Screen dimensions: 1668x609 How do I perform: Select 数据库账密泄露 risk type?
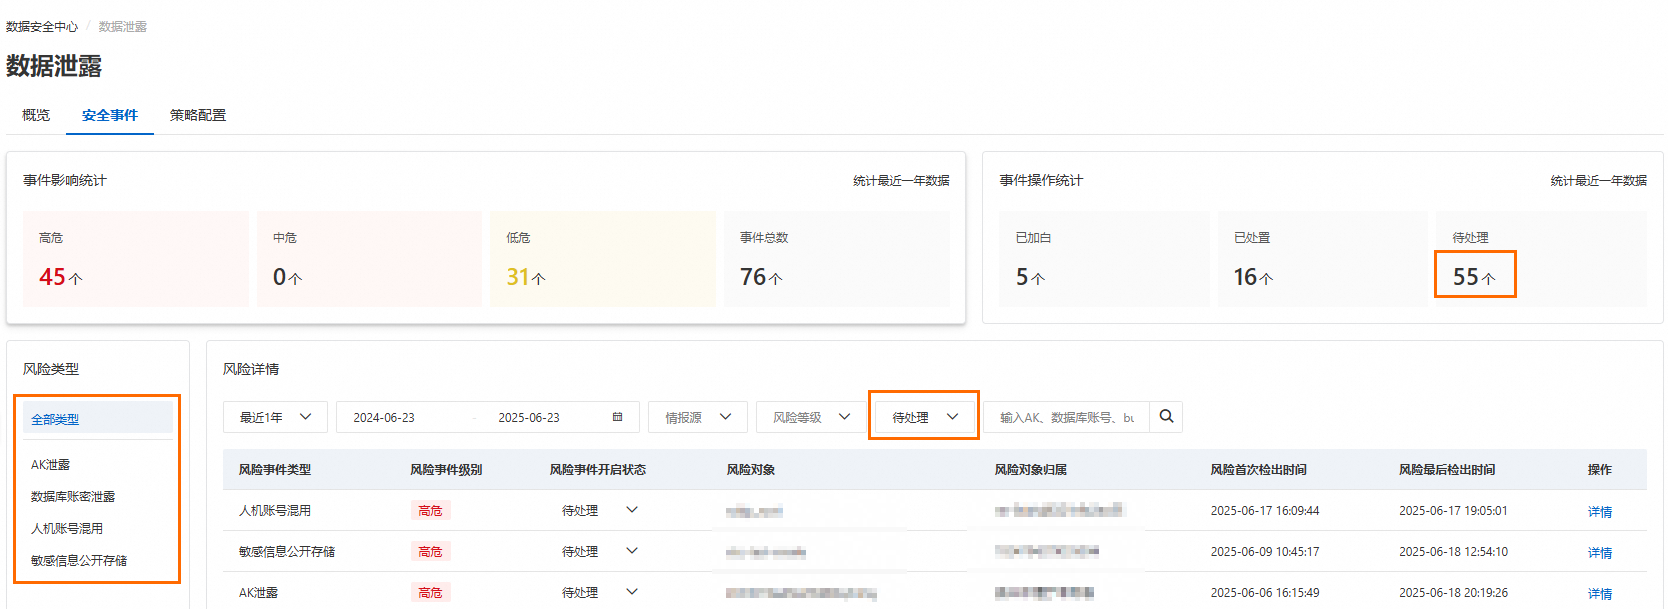coord(73,496)
